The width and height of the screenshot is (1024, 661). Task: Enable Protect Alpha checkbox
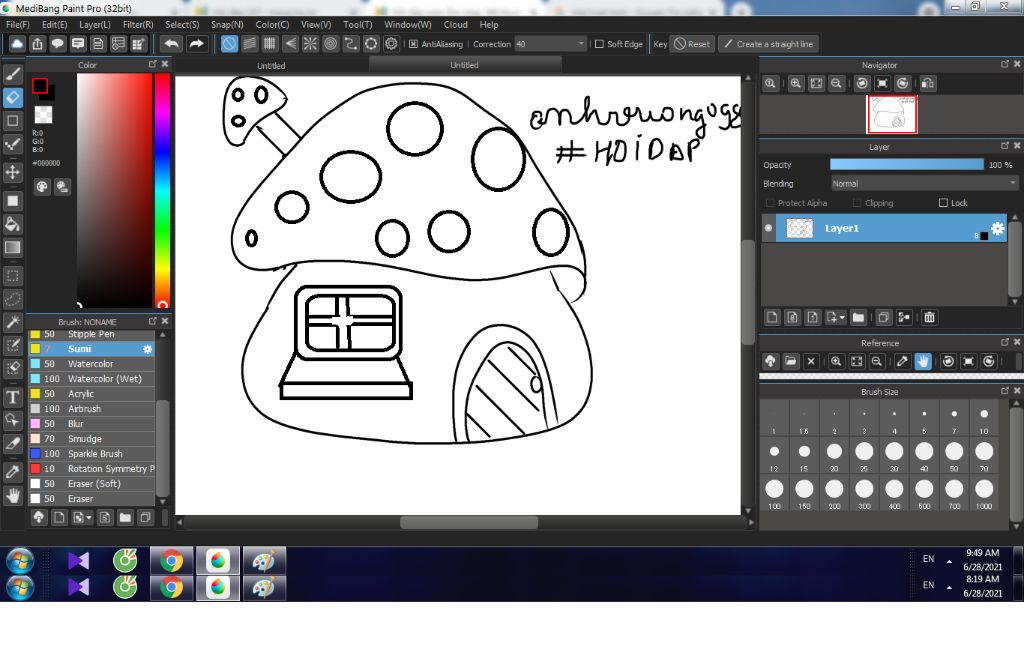coord(770,203)
